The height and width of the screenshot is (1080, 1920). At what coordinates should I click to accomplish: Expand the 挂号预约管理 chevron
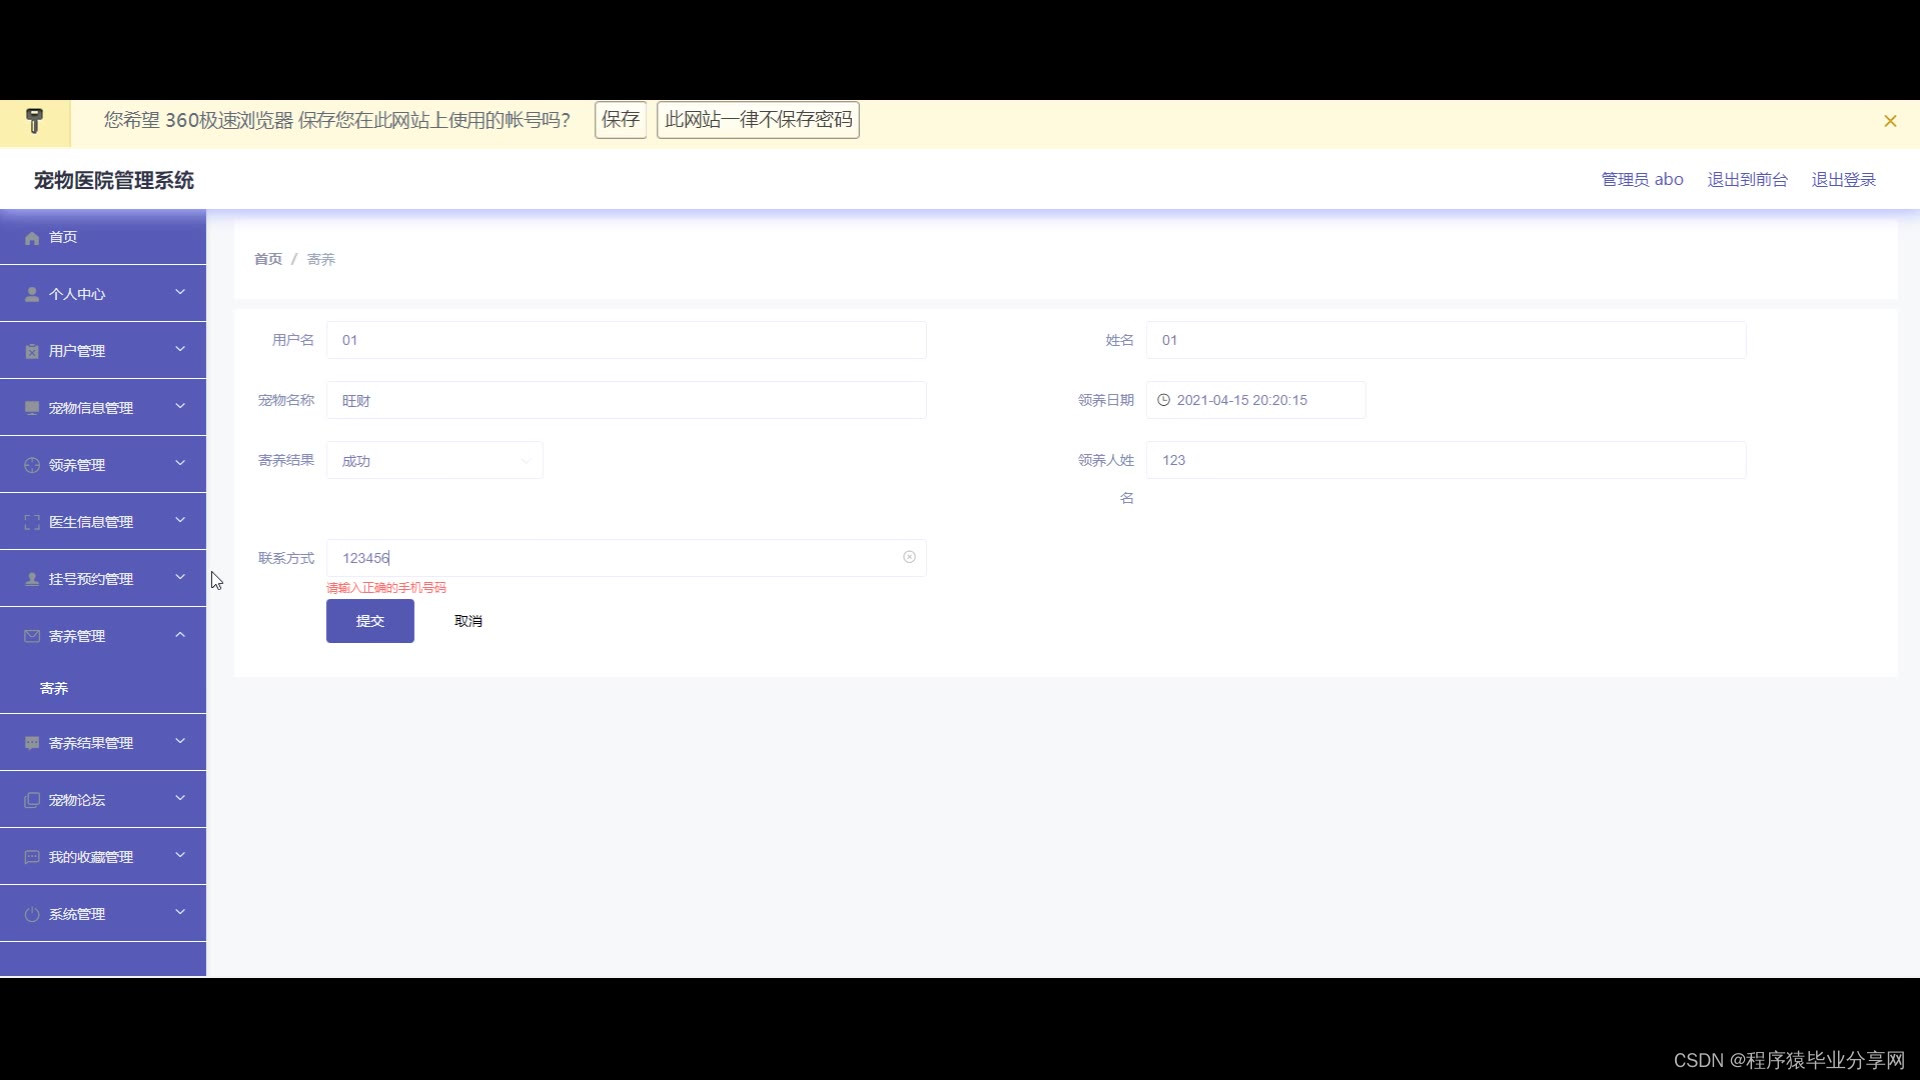pyautogui.click(x=180, y=577)
